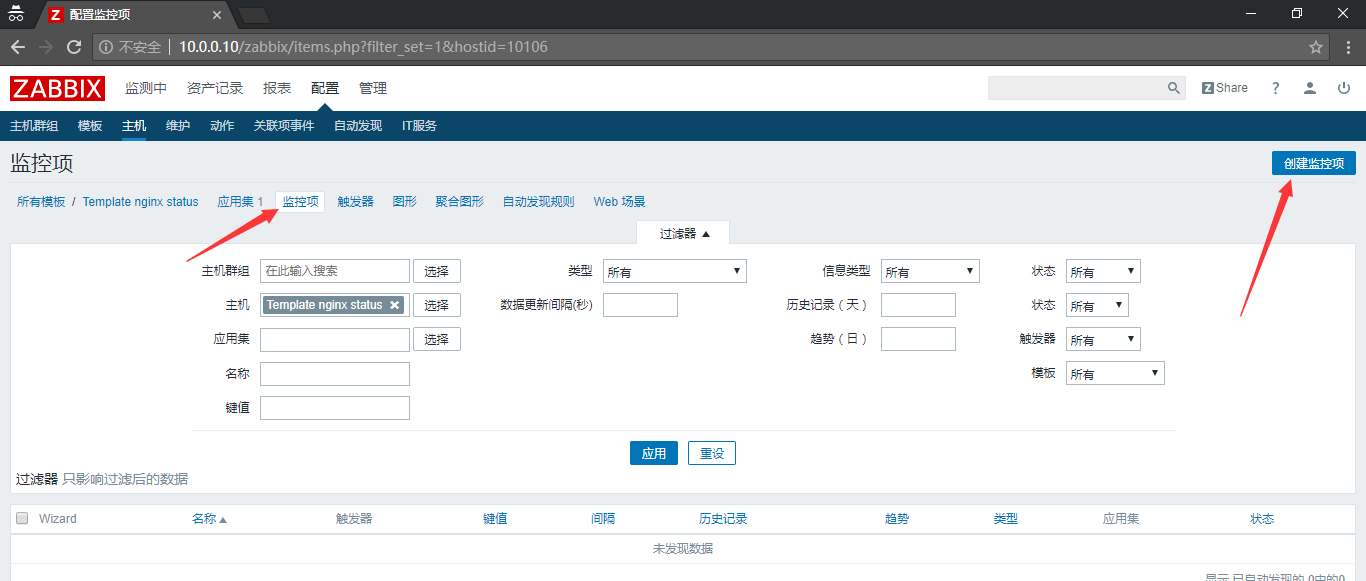Click the browser back arrow
The width and height of the screenshot is (1366, 581).
(18, 47)
